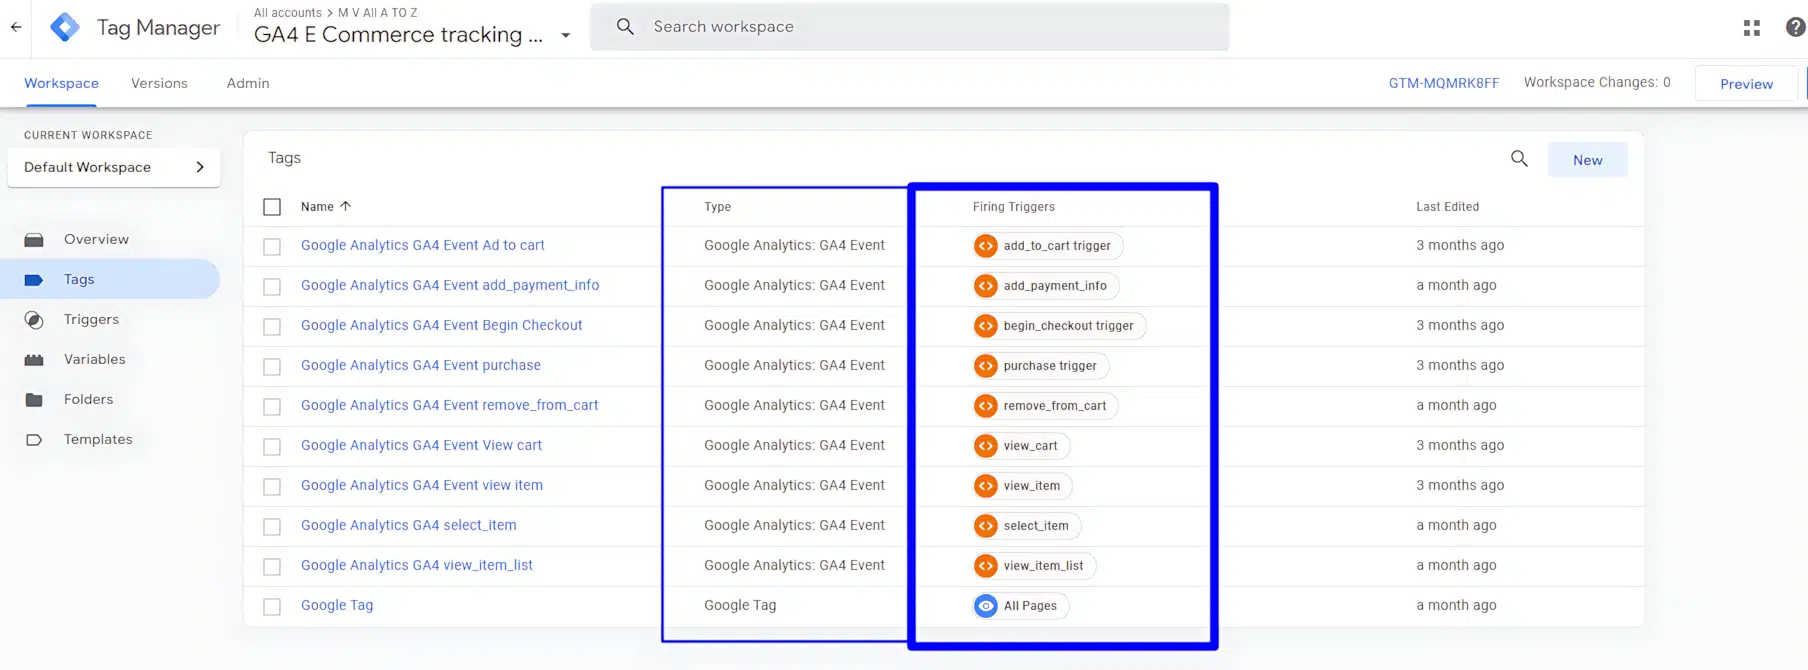
Task: Open the GA4 Event Begin Checkout tag link
Action: (x=441, y=325)
